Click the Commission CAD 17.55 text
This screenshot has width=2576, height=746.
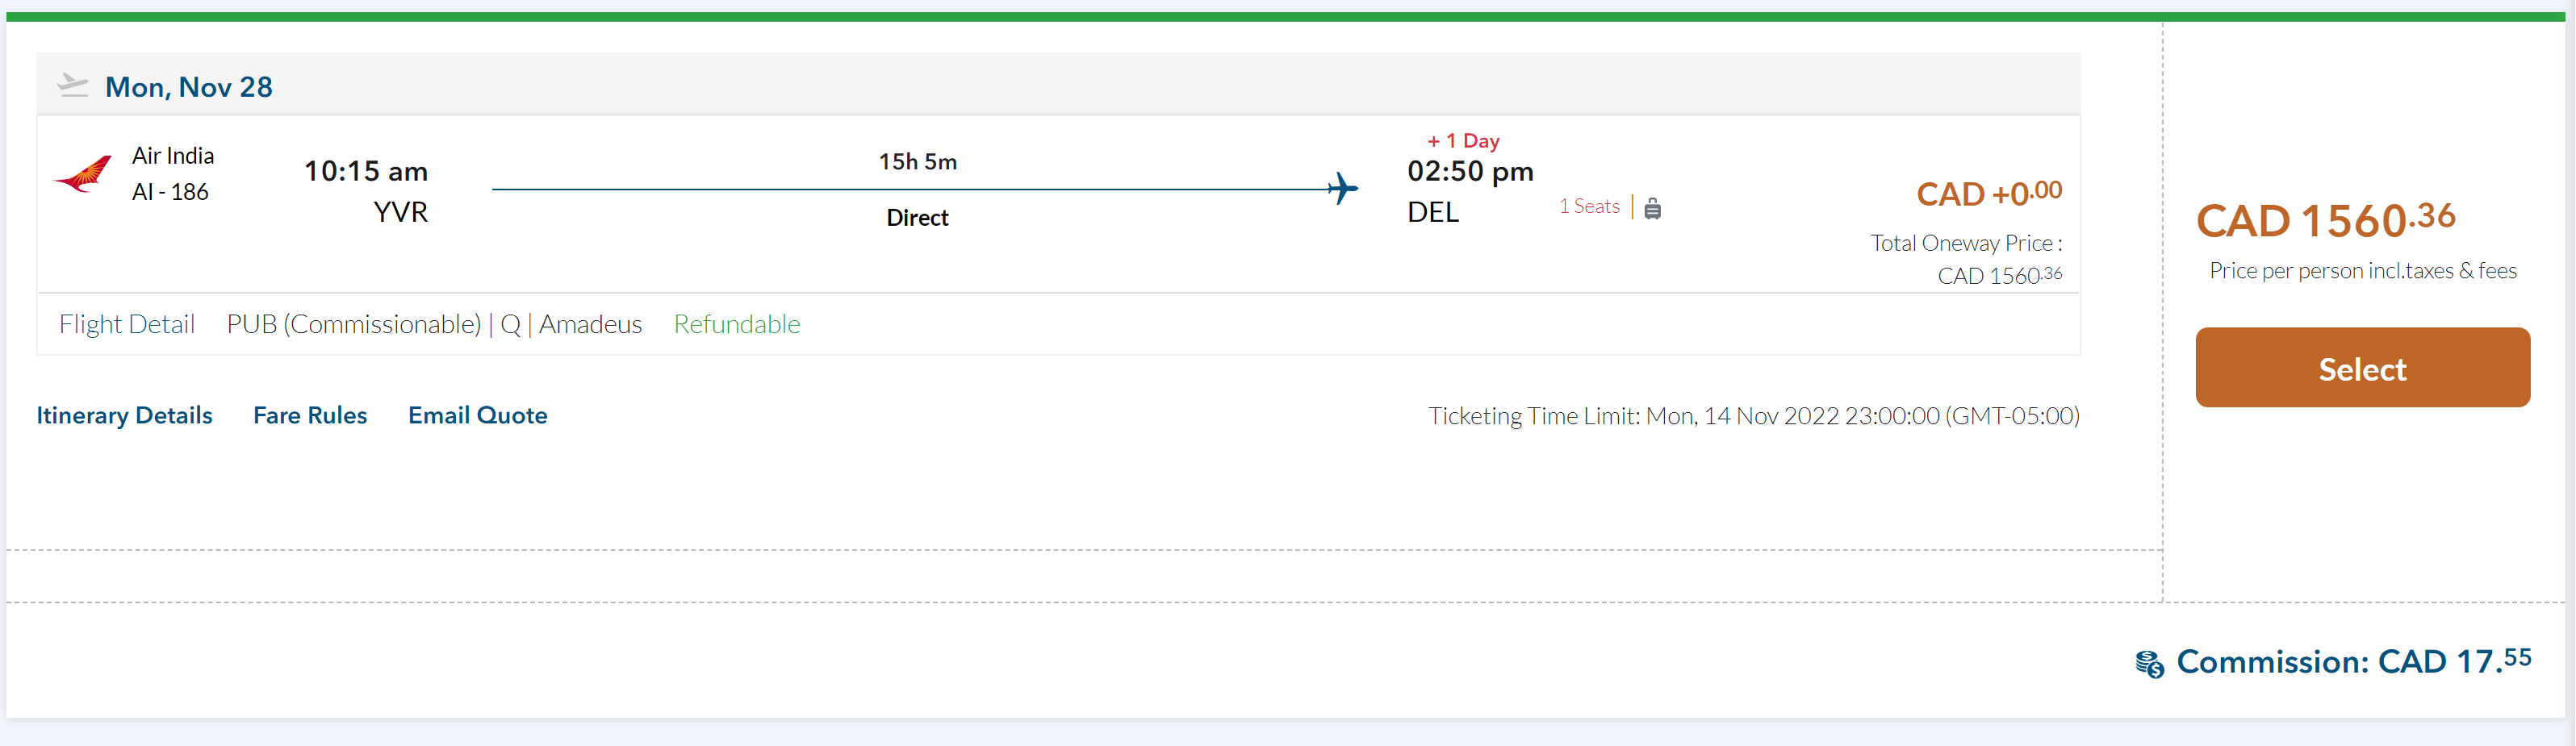[x=2353, y=661]
